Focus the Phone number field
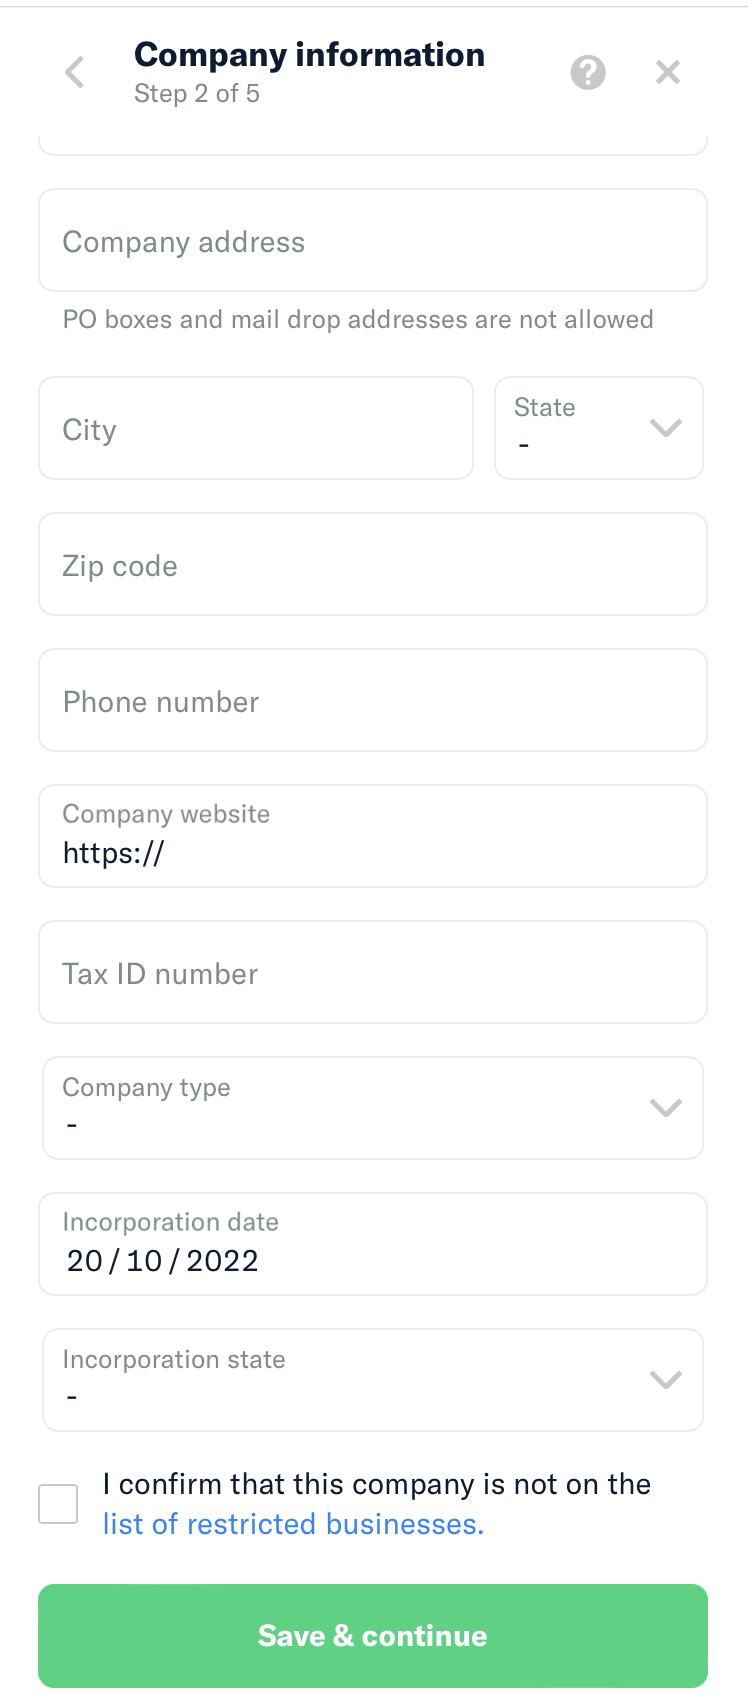 pyautogui.click(x=373, y=701)
